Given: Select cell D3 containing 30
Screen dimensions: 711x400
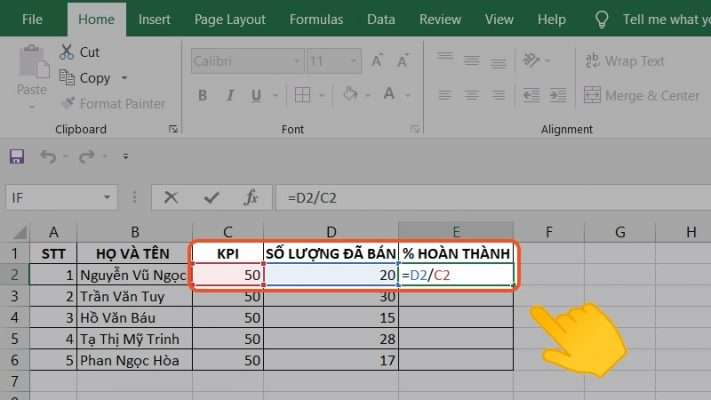Looking at the screenshot, I should [x=331, y=297].
